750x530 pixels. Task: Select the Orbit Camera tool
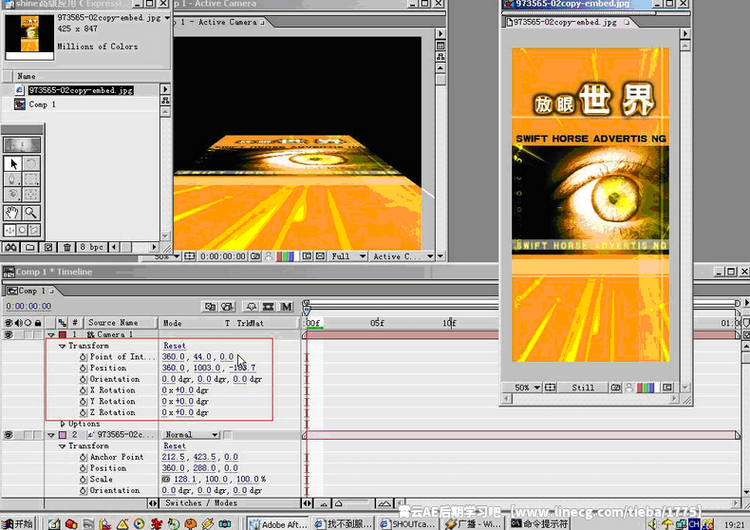[13, 194]
